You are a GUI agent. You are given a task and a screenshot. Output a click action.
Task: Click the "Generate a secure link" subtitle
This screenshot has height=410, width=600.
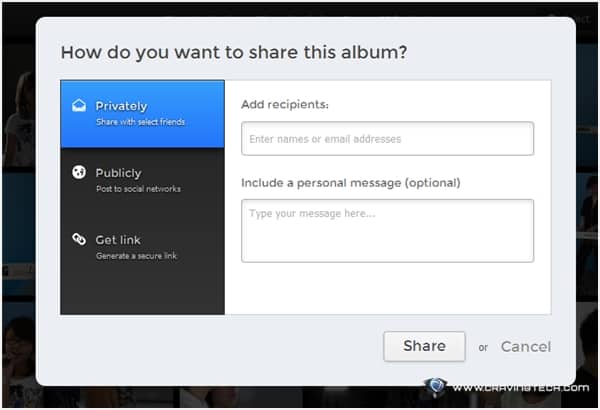coord(137,256)
